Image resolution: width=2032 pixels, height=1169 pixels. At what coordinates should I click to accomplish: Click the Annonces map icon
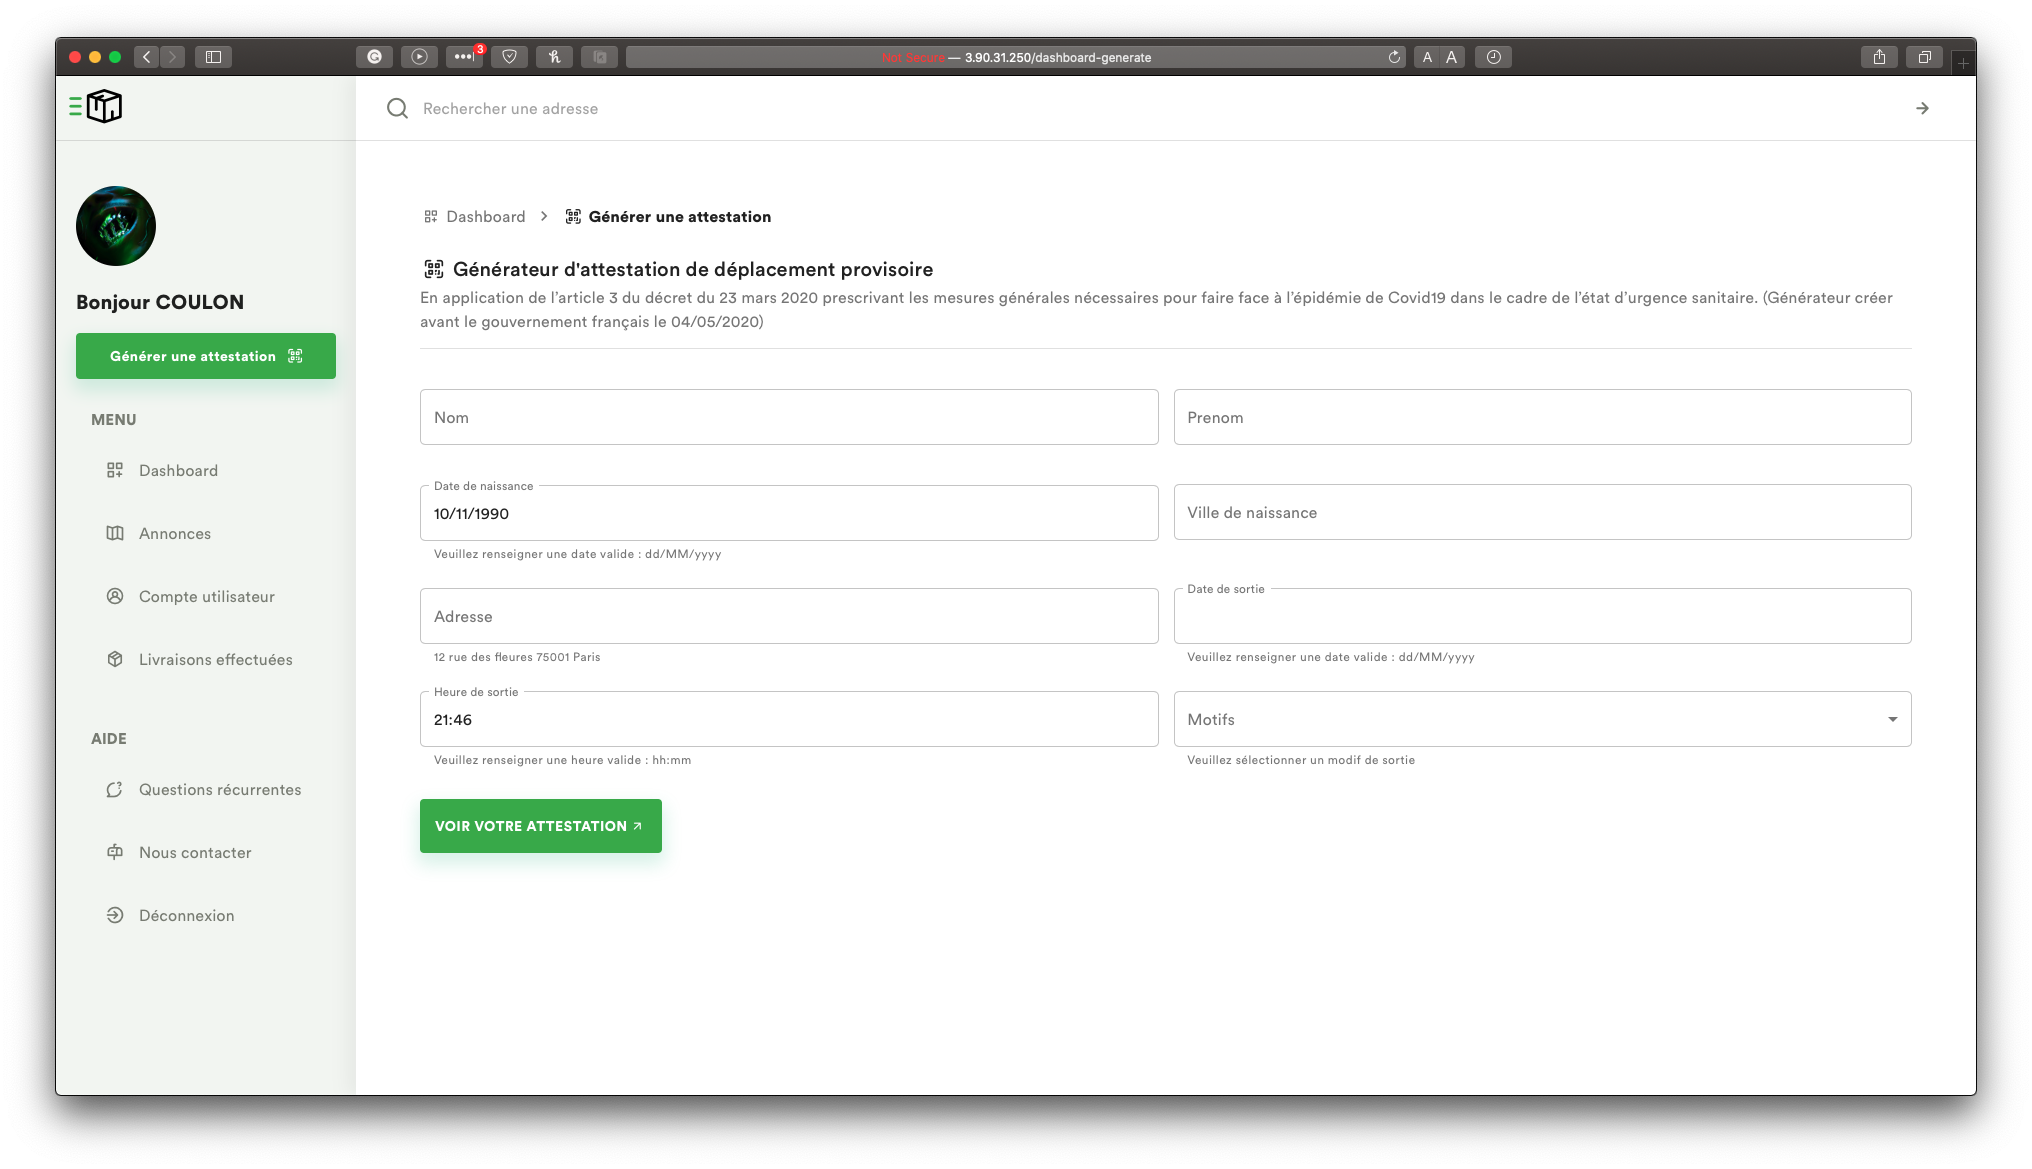point(115,533)
